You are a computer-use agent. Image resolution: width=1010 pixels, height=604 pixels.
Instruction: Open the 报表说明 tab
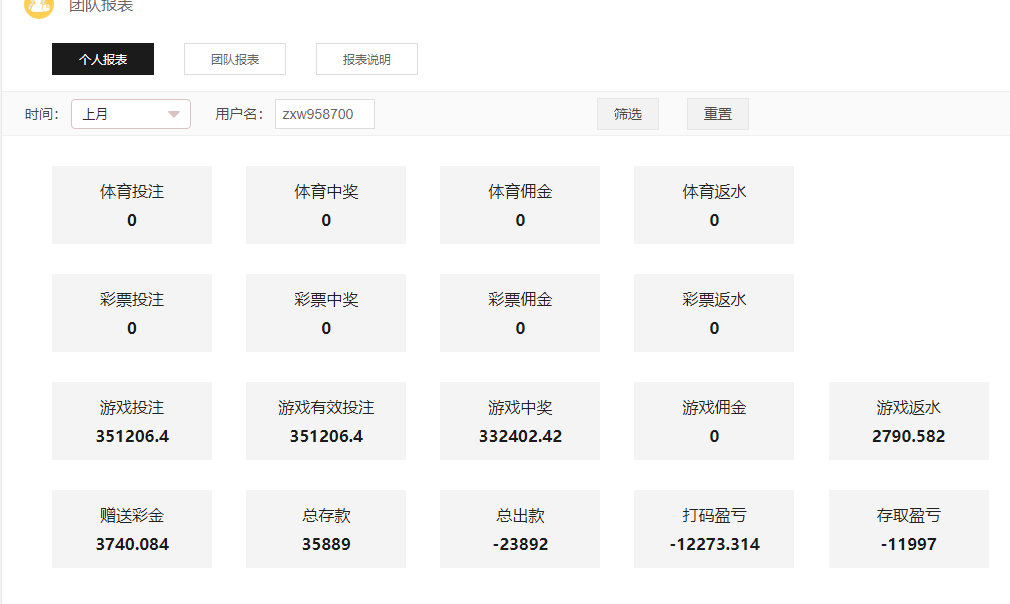tap(367, 59)
